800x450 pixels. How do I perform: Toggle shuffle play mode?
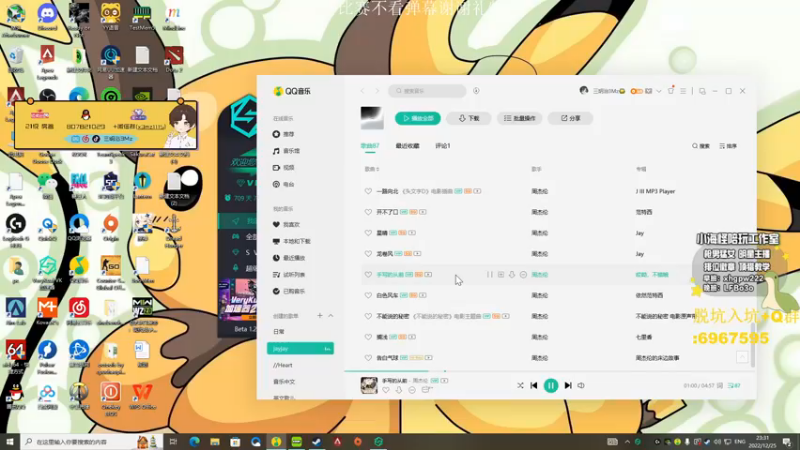[520, 386]
